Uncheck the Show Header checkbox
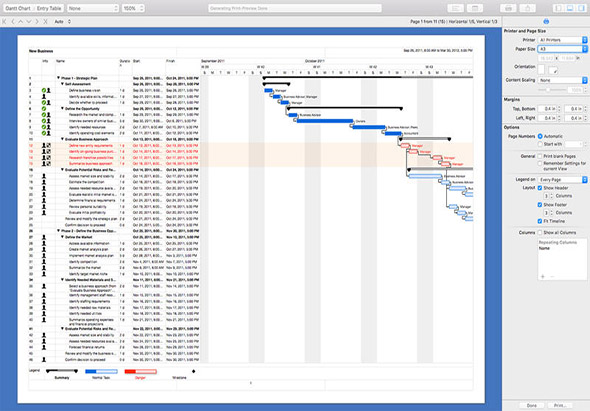This screenshot has width=590, height=411. pos(540,188)
